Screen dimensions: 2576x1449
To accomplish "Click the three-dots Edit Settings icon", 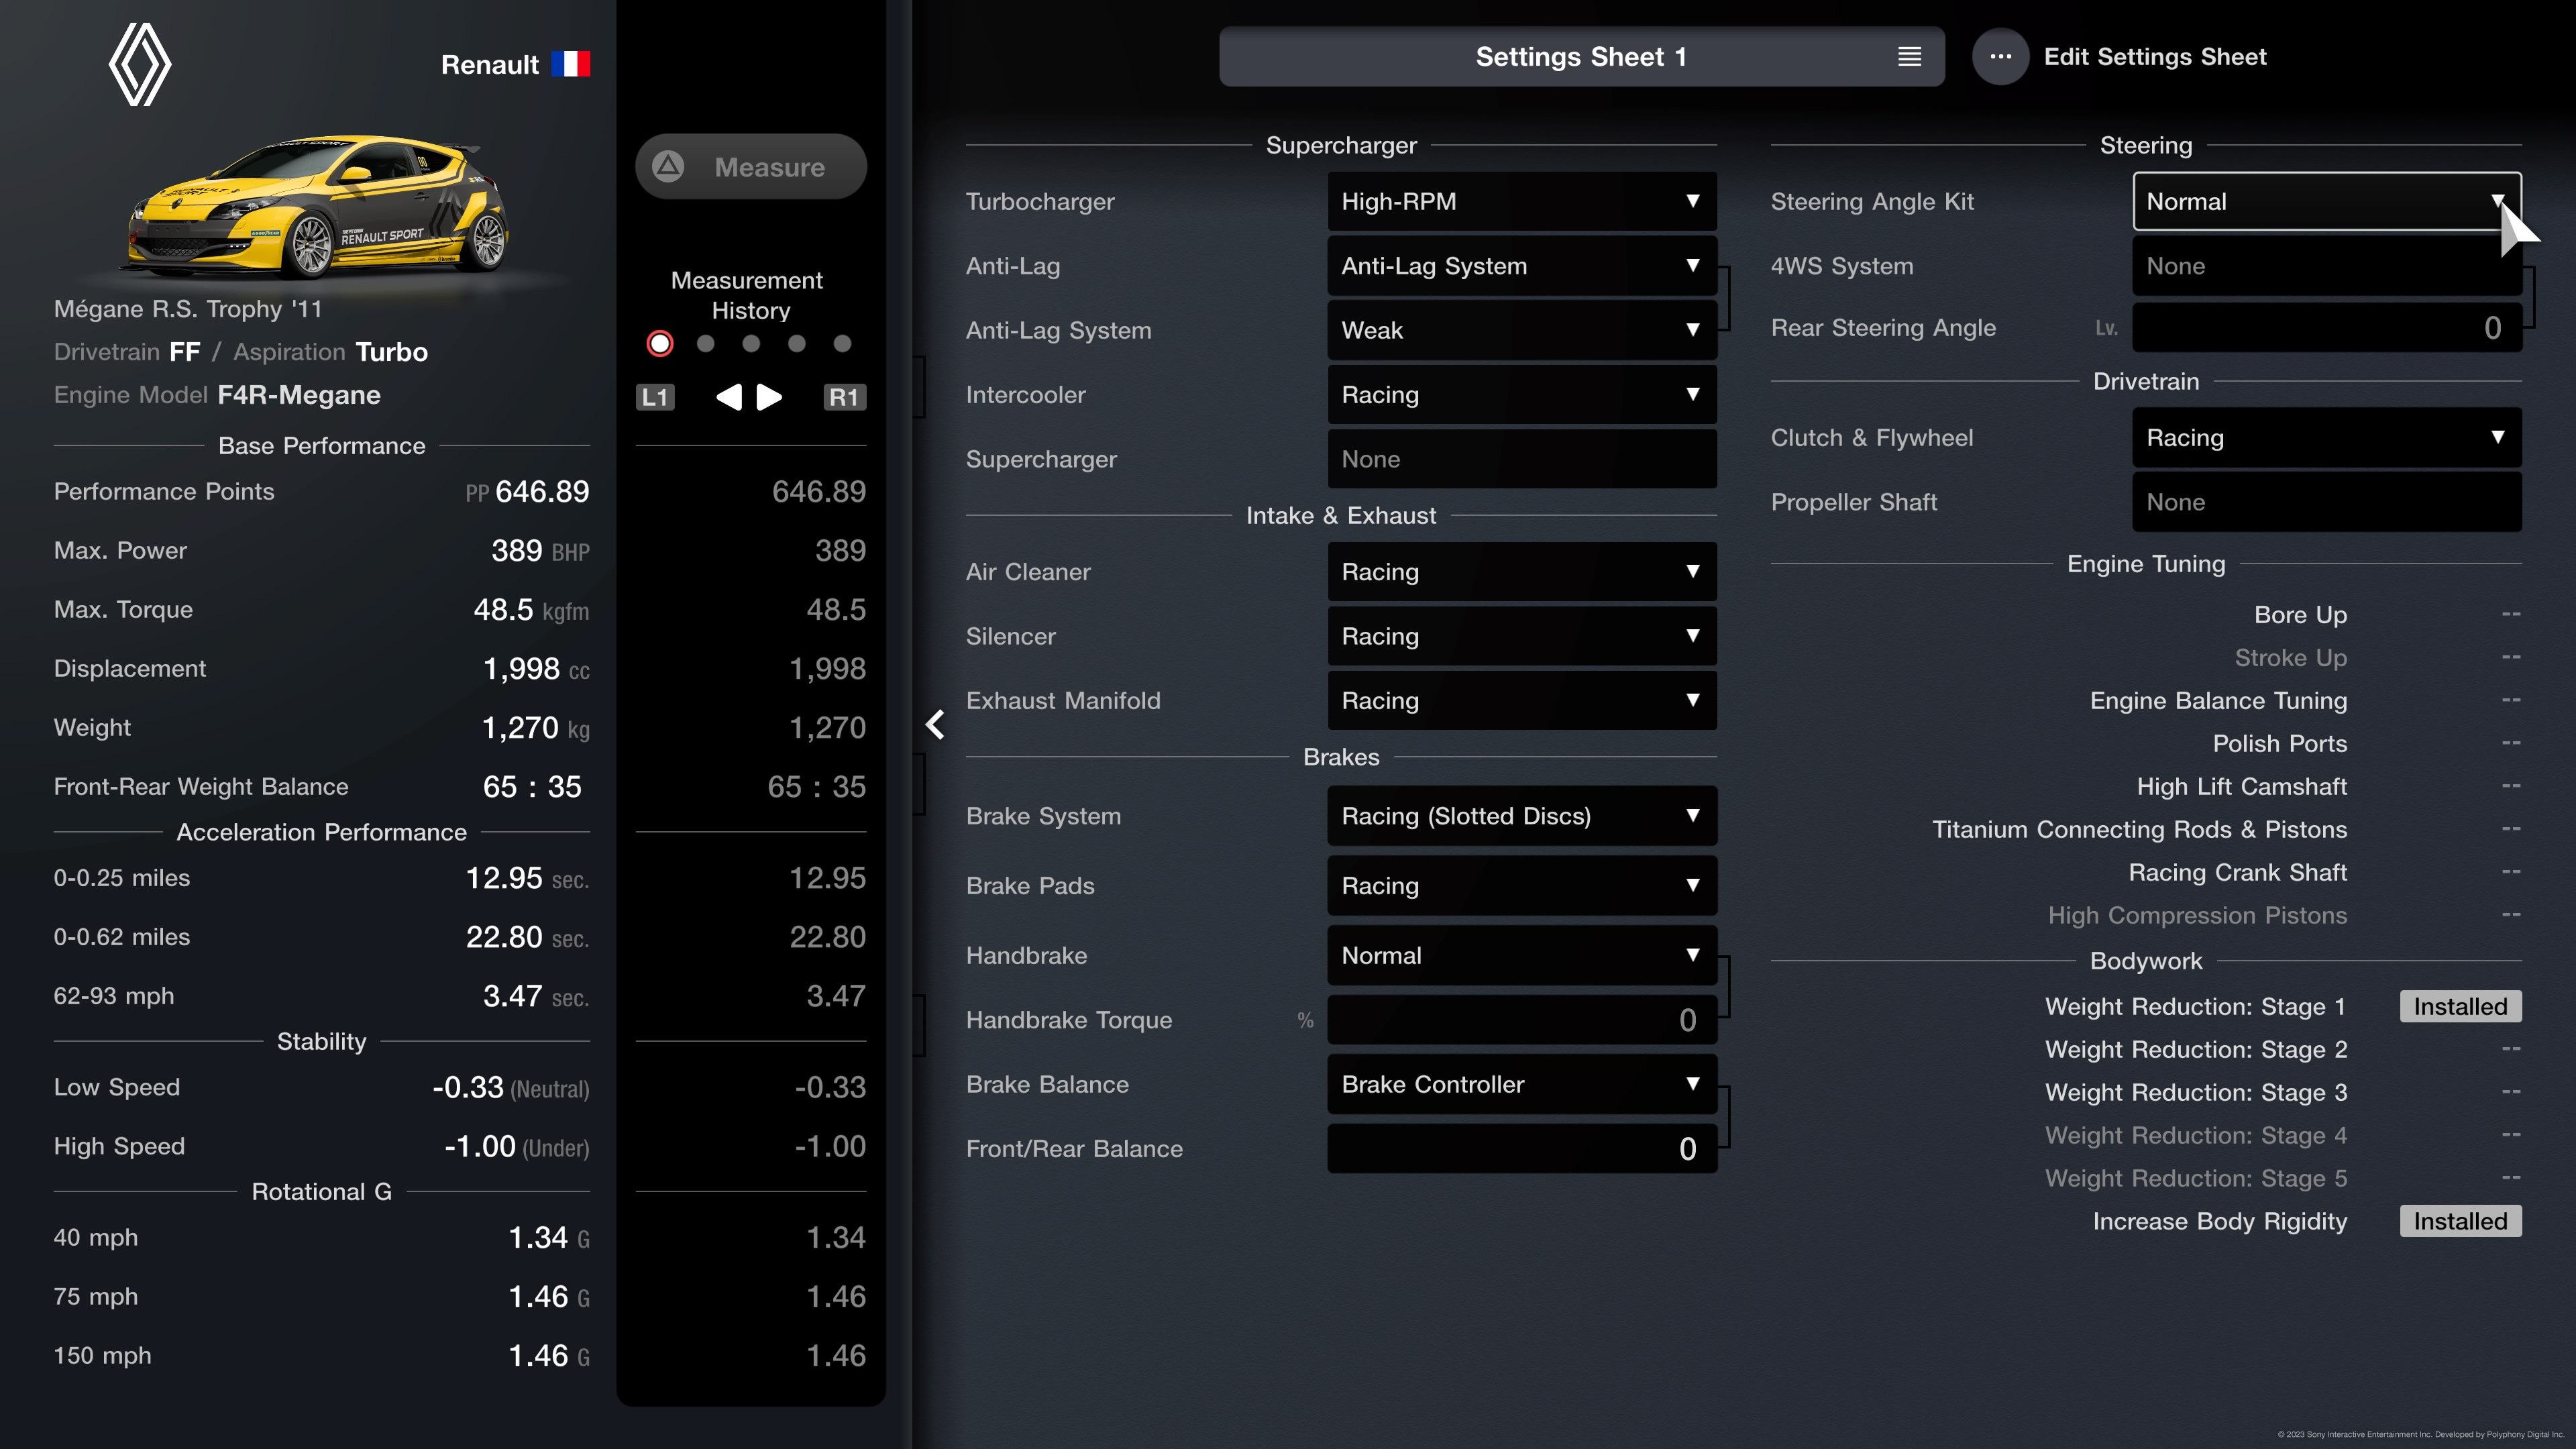I will tap(2000, 57).
